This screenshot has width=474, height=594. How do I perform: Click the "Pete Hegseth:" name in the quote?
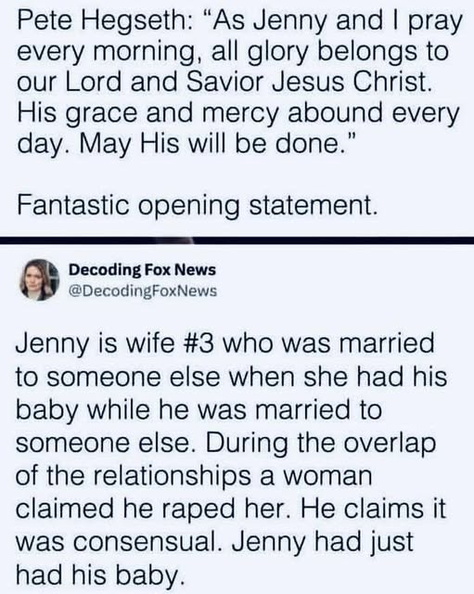(x=106, y=21)
